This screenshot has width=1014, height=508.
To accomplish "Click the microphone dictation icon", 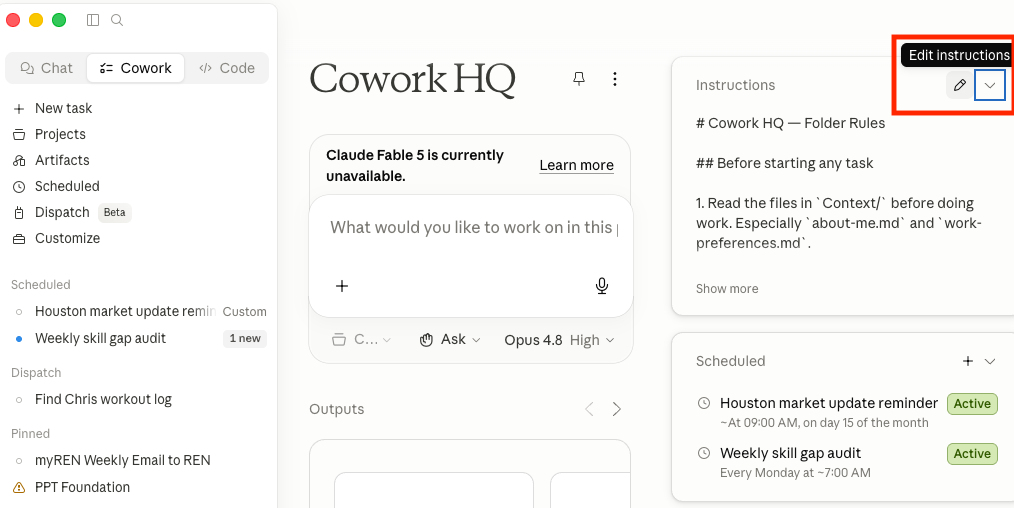I will click(x=601, y=286).
